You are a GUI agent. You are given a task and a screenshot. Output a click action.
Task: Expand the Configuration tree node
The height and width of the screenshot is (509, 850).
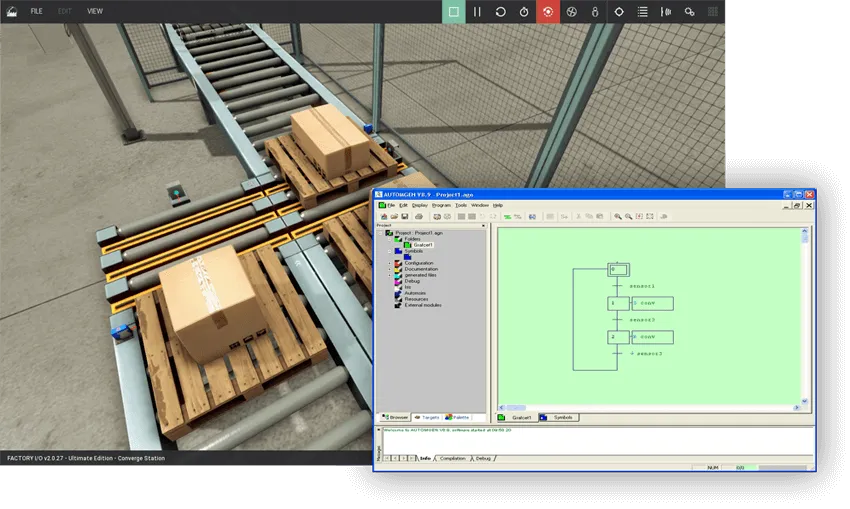(x=390, y=263)
